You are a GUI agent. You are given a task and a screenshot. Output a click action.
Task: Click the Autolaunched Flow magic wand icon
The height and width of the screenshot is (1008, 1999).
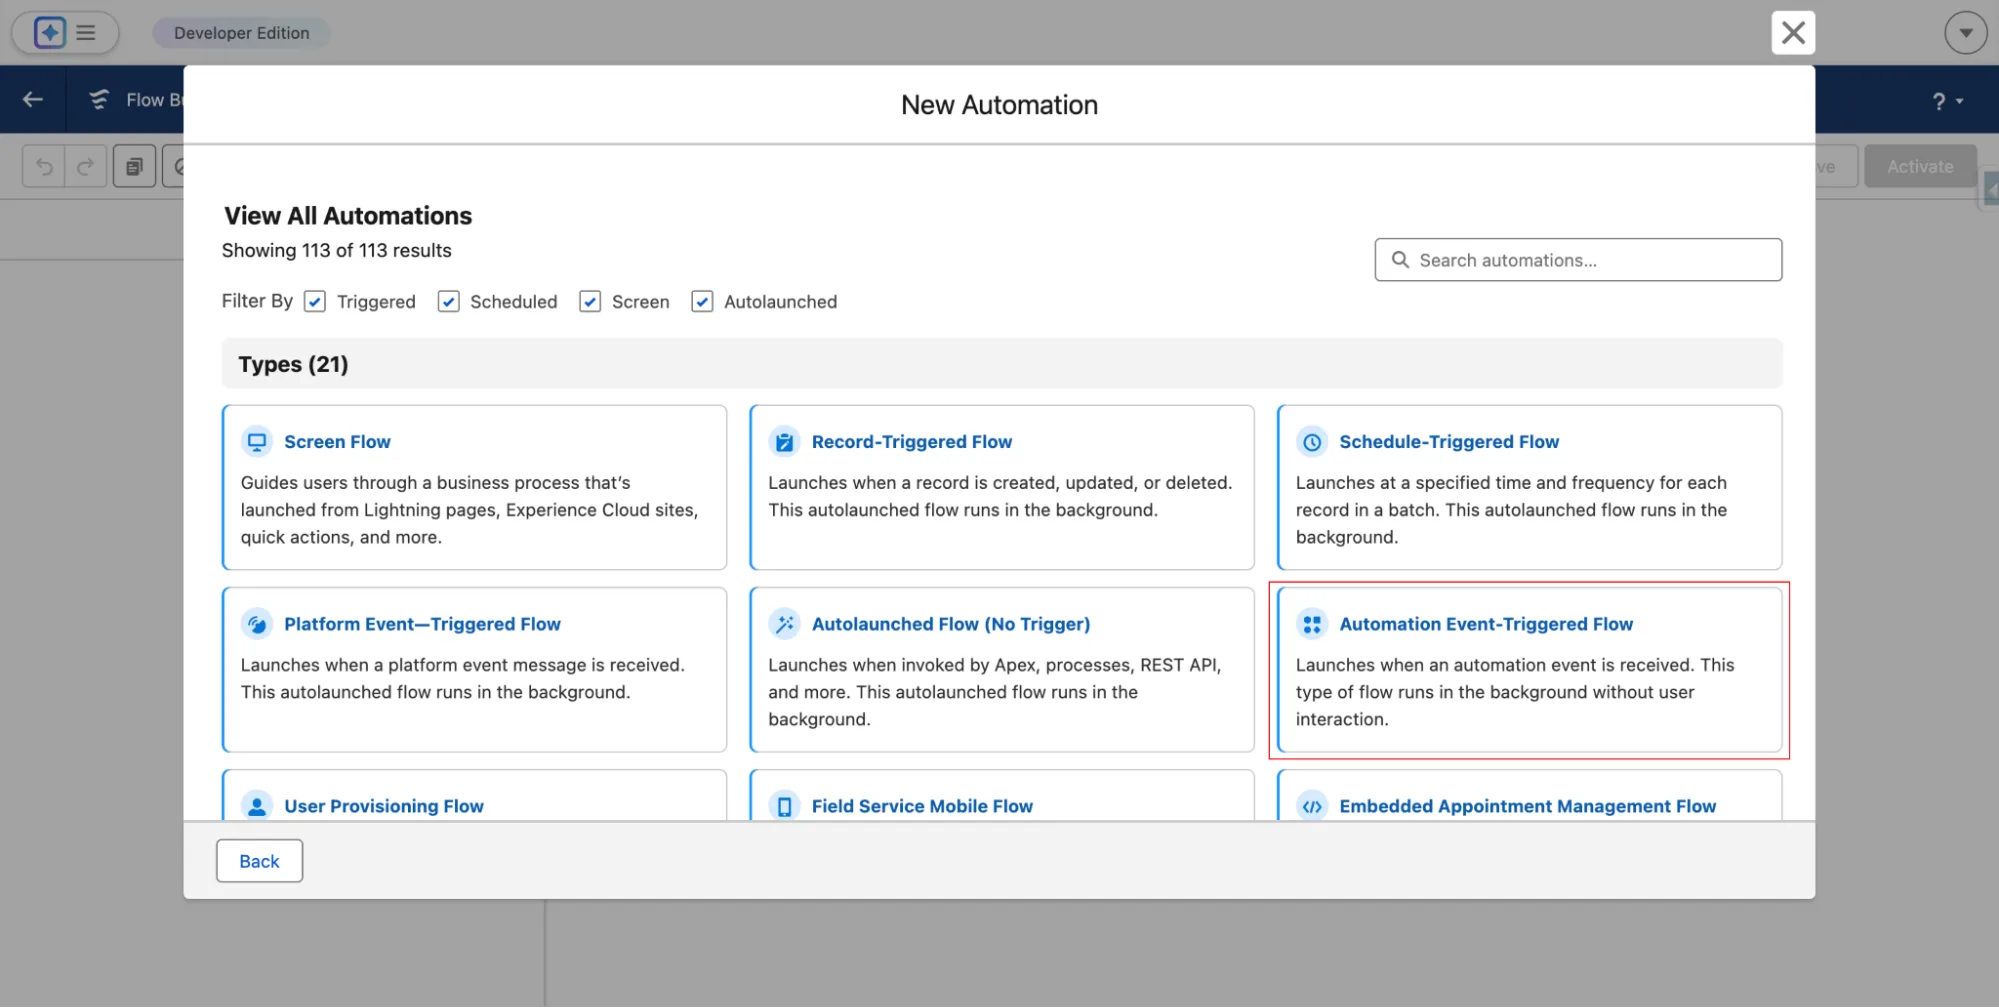(x=784, y=624)
